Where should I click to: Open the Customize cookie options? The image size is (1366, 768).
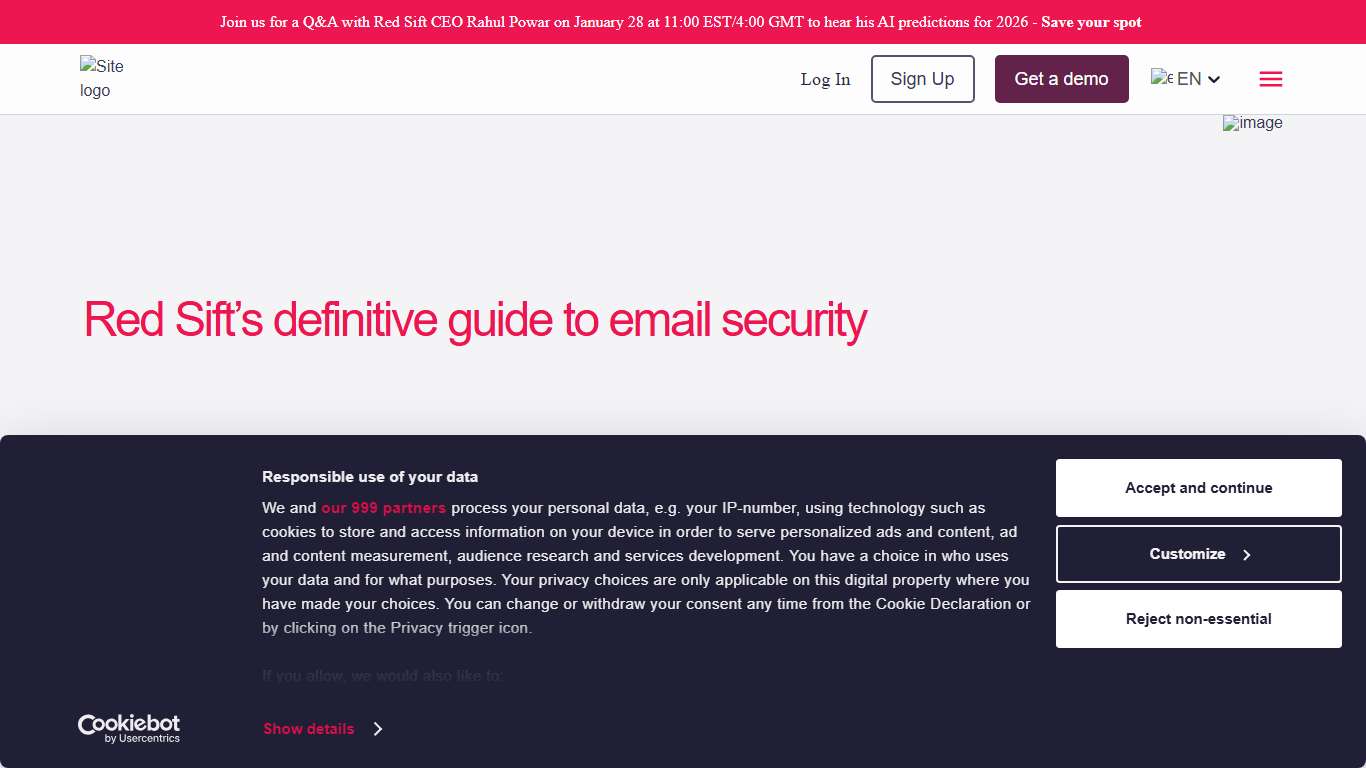(x=1198, y=554)
